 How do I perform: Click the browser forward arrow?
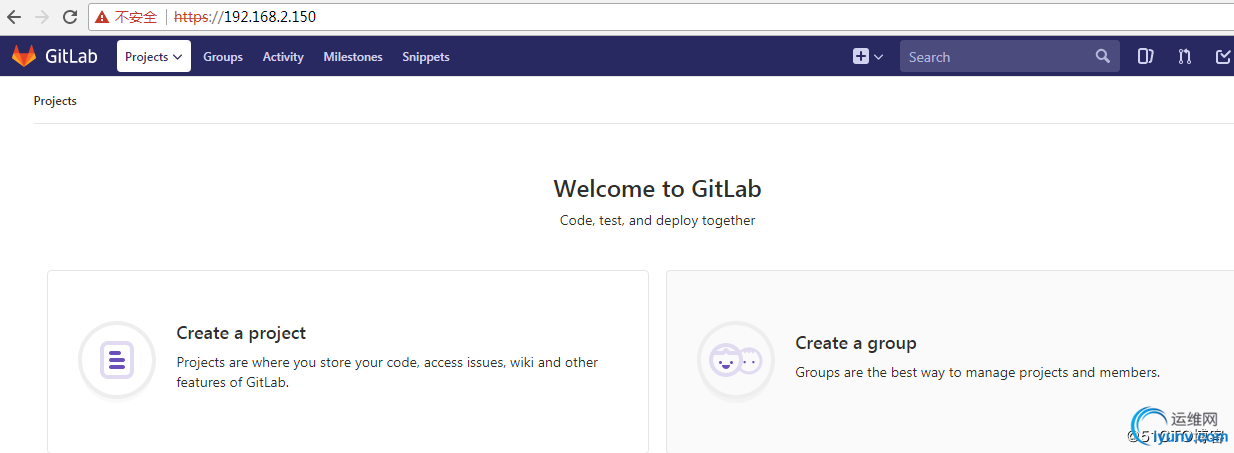click(x=42, y=17)
